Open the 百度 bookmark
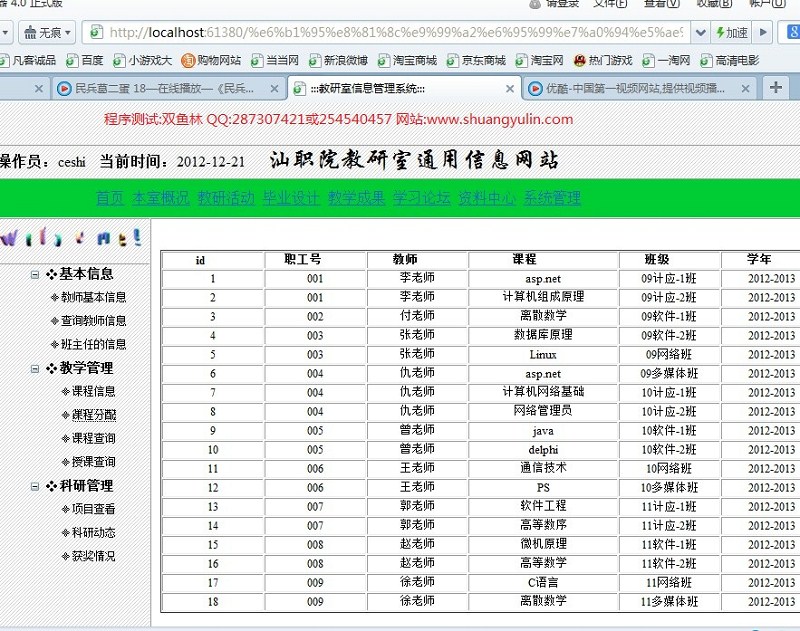The height and width of the screenshot is (631, 800). (85, 61)
